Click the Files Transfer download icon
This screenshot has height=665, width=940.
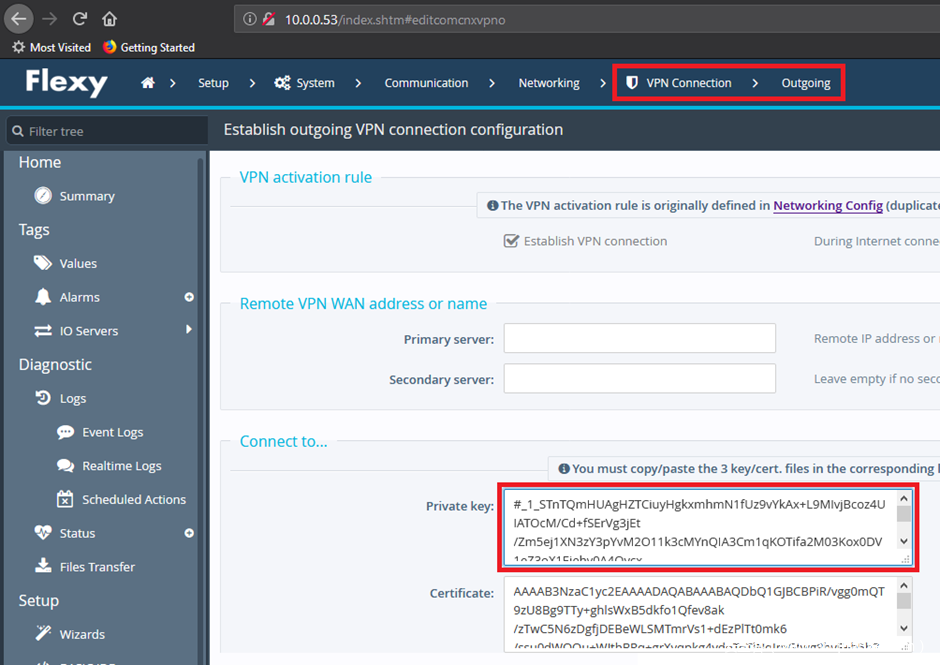point(43,566)
